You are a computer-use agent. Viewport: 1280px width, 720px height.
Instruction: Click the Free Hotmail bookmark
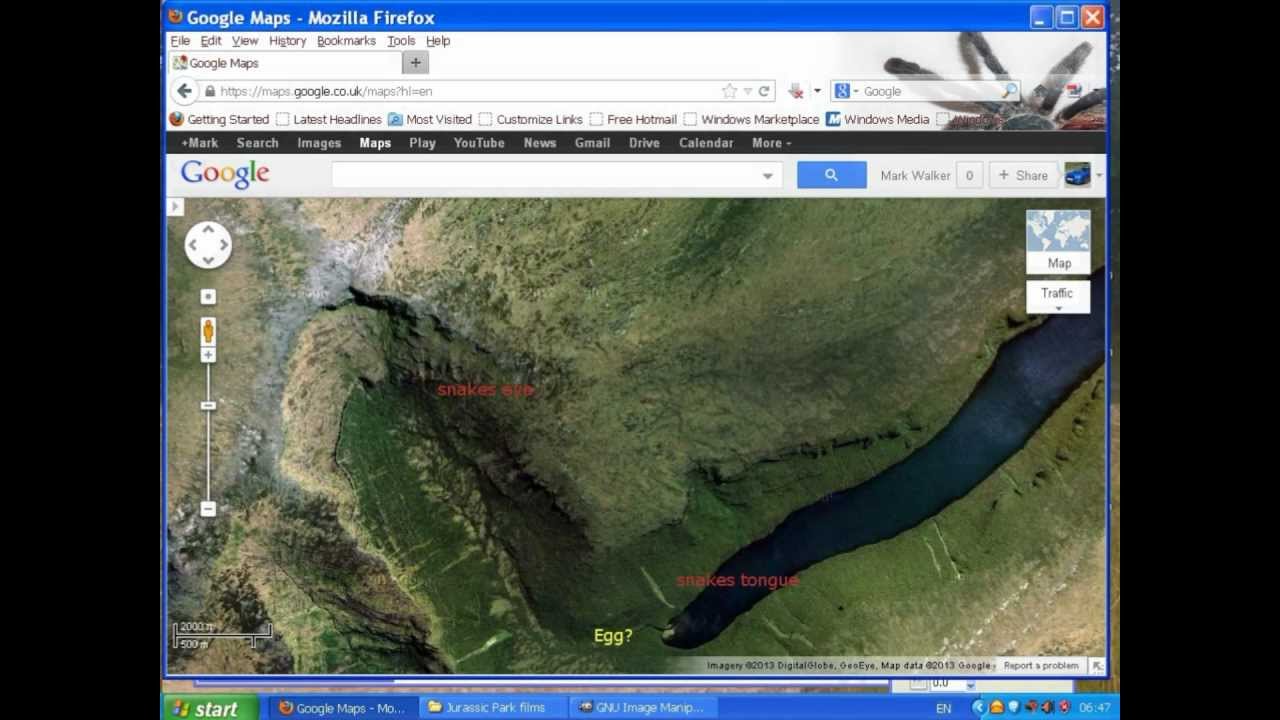coord(633,119)
